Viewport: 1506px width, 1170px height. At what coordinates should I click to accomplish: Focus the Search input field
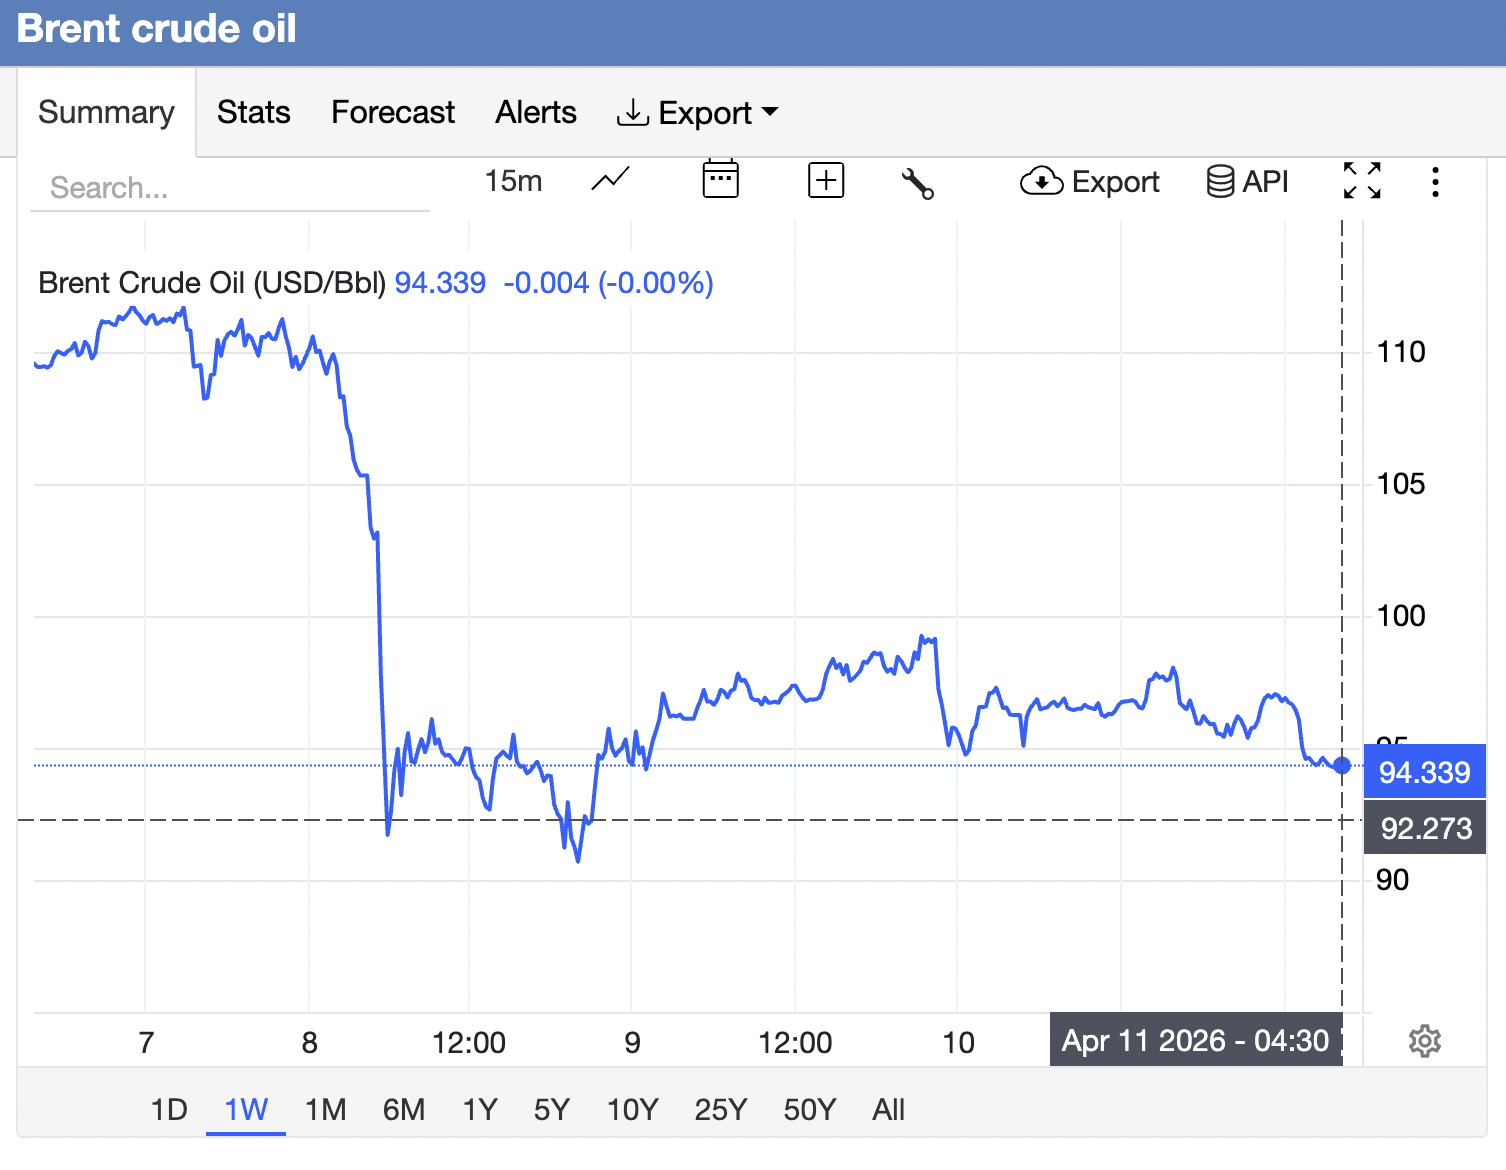(x=230, y=188)
